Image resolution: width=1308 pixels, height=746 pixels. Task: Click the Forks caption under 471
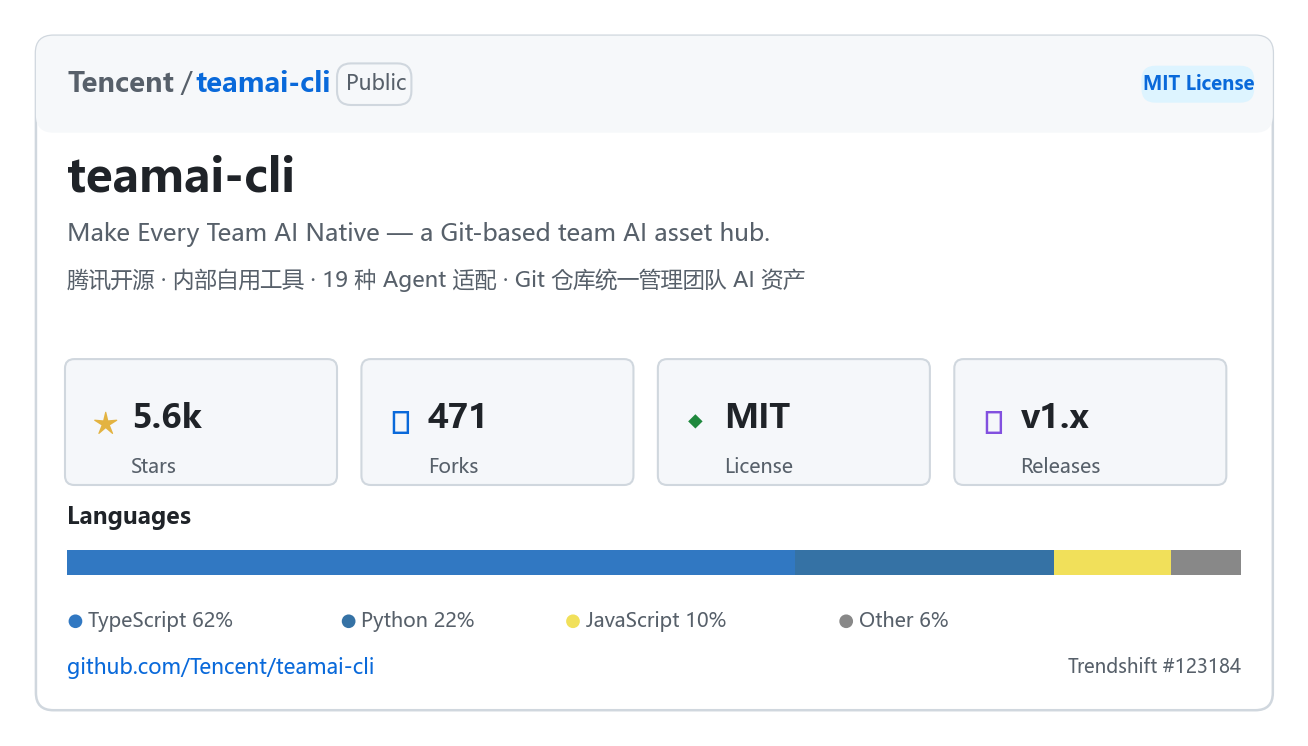[453, 466]
